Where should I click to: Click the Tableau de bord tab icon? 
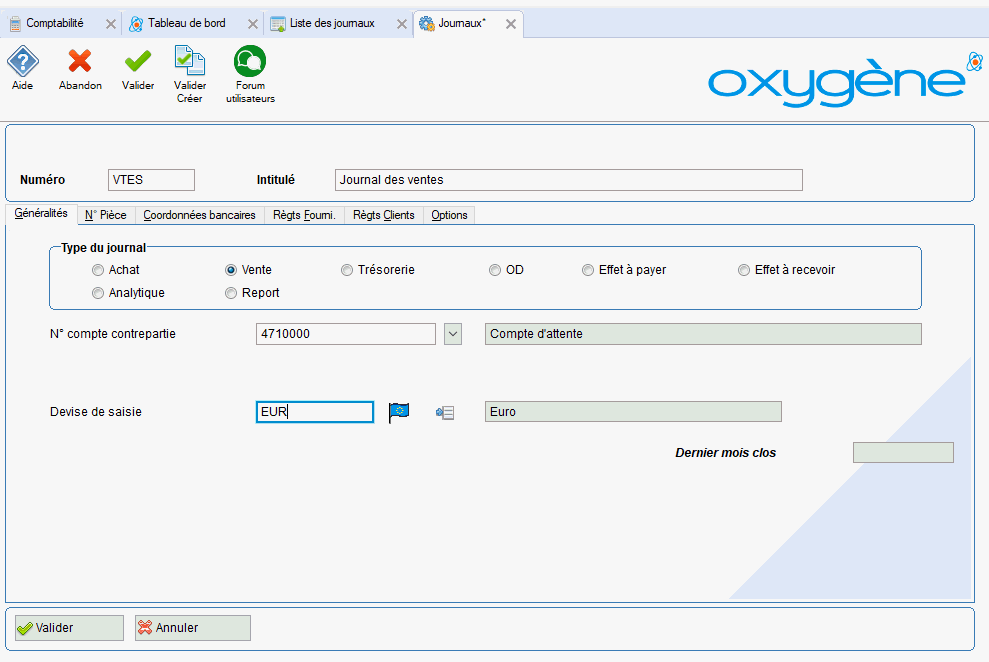[136, 24]
